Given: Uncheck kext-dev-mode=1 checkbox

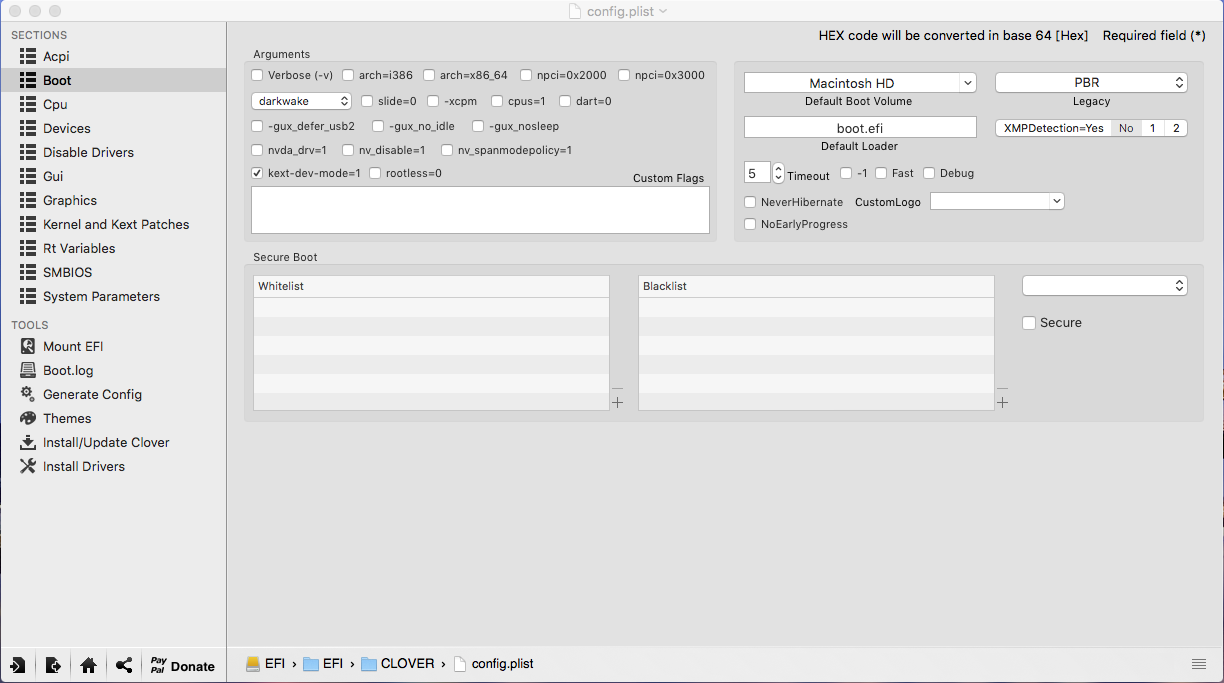Looking at the screenshot, I should pyautogui.click(x=257, y=173).
